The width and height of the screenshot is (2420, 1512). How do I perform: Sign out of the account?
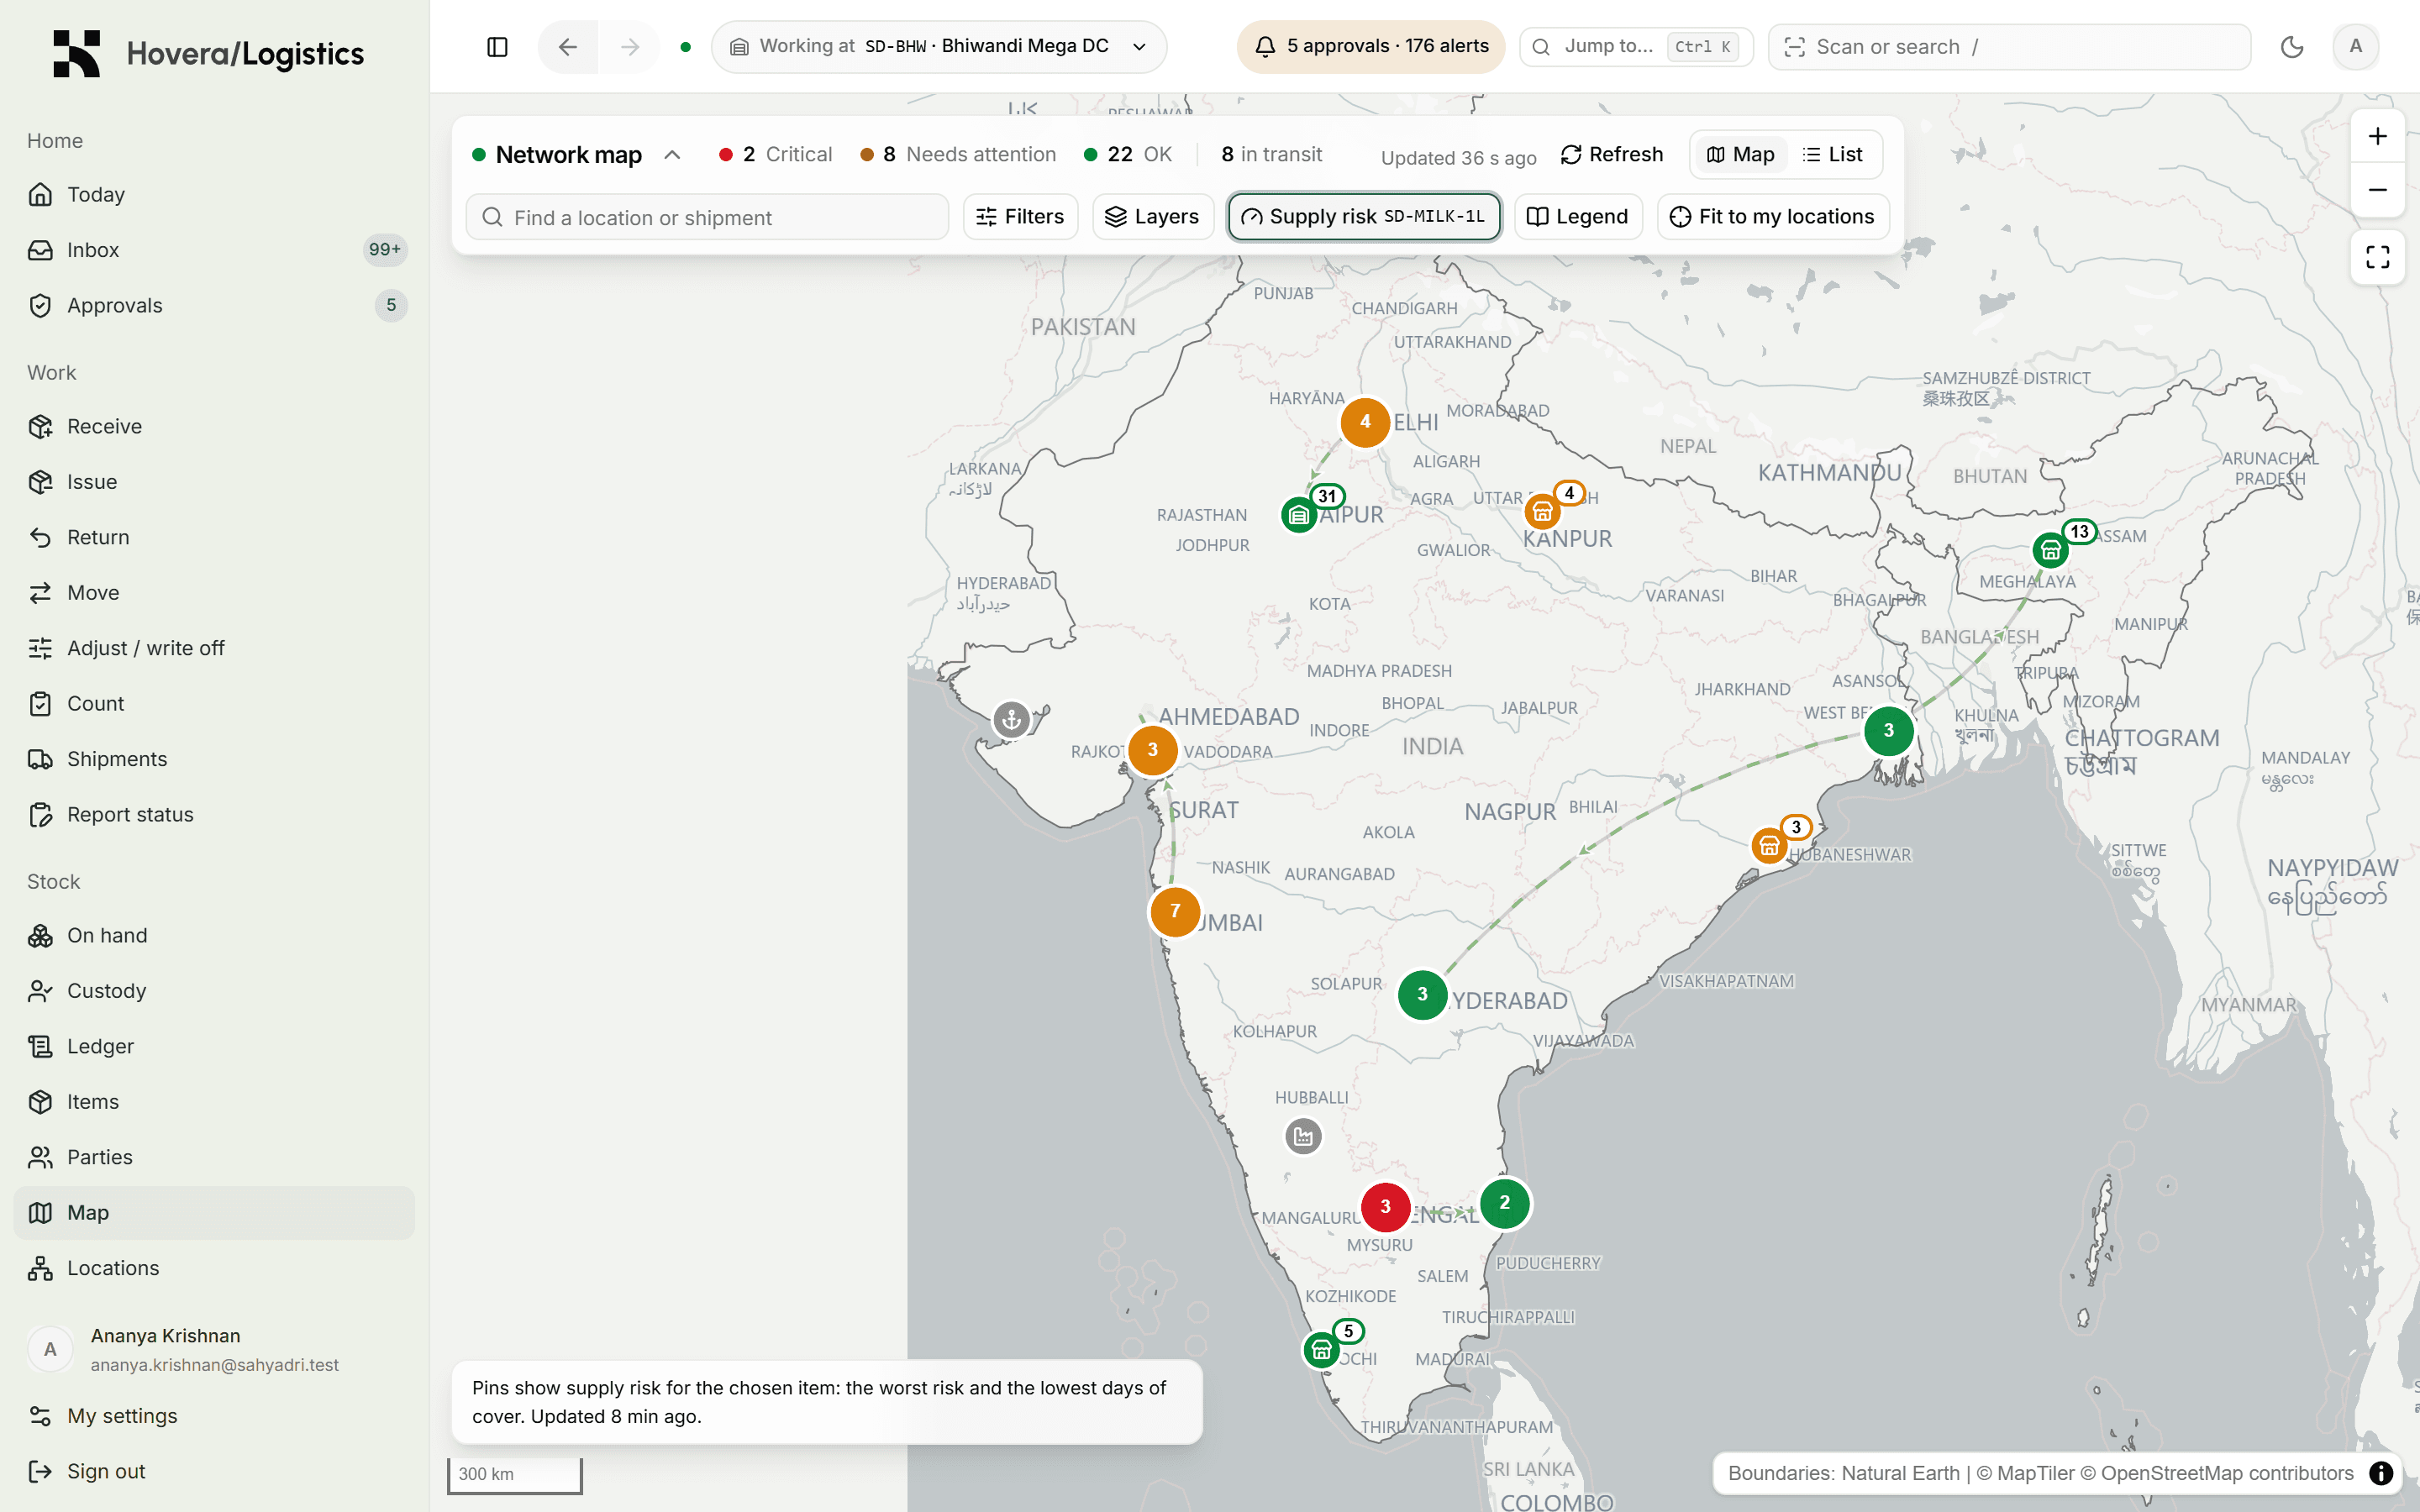pyautogui.click(x=214, y=1471)
